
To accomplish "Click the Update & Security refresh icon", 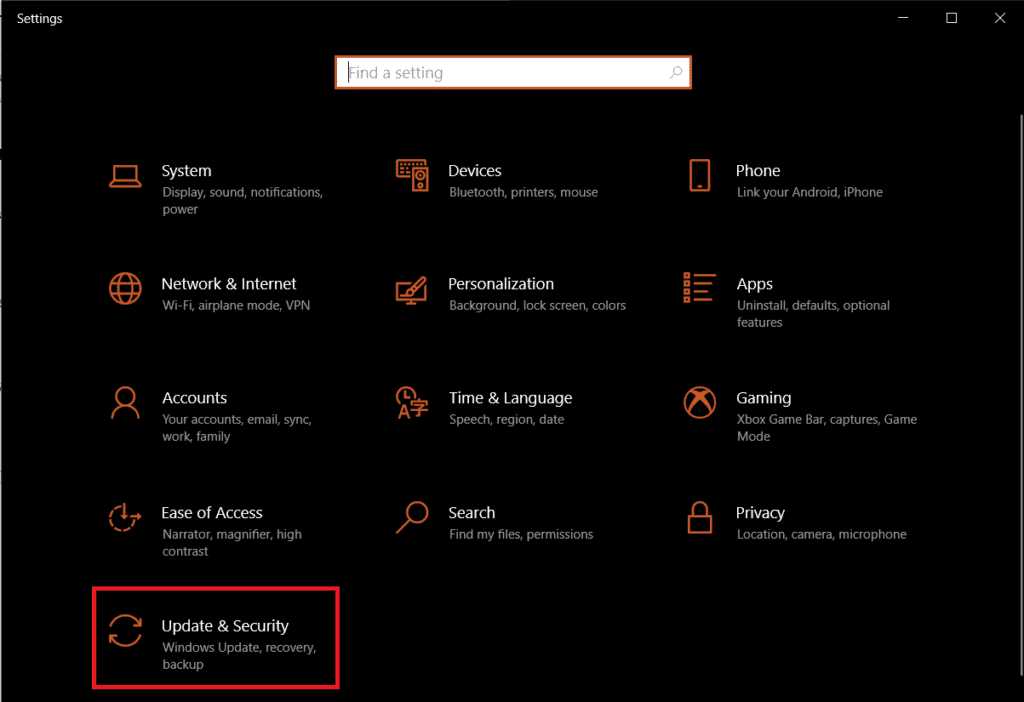I will (125, 631).
